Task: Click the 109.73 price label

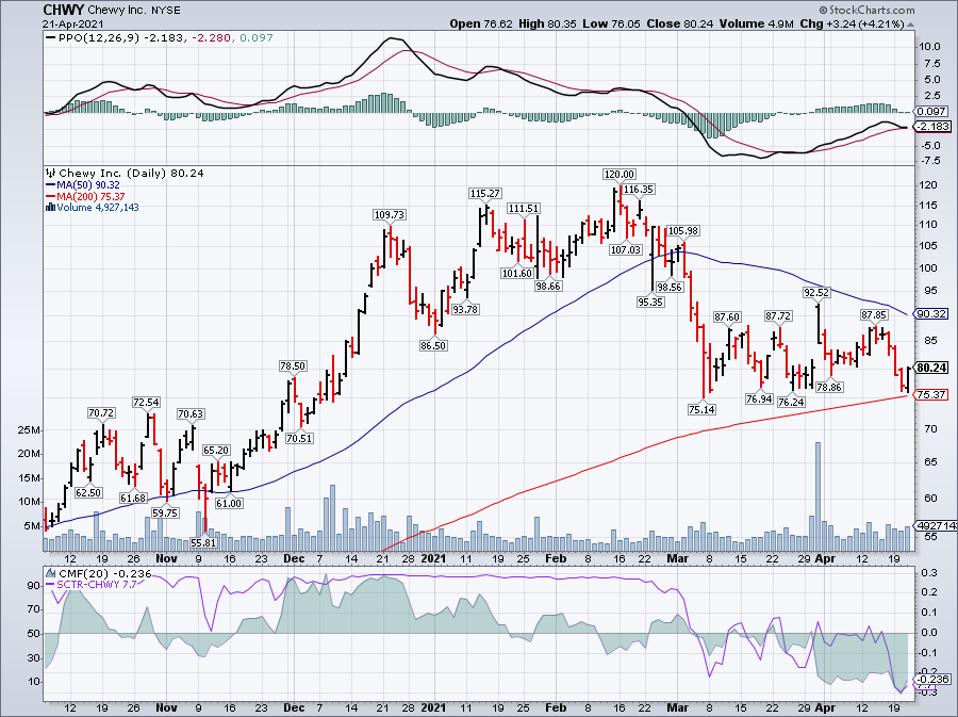Action: [x=389, y=215]
